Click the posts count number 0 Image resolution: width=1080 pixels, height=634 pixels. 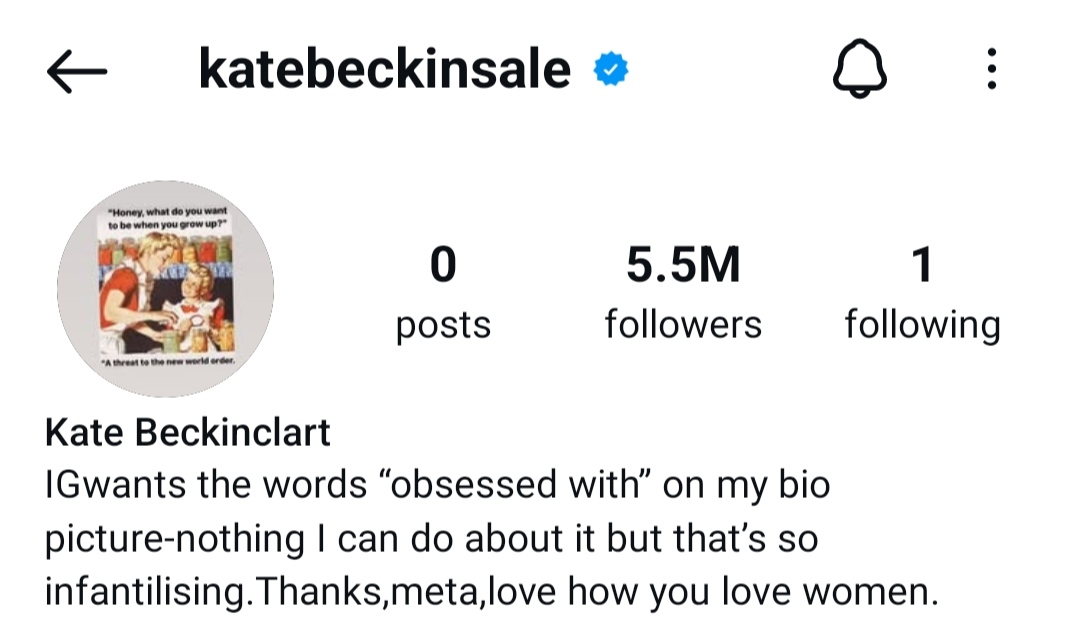(x=442, y=265)
